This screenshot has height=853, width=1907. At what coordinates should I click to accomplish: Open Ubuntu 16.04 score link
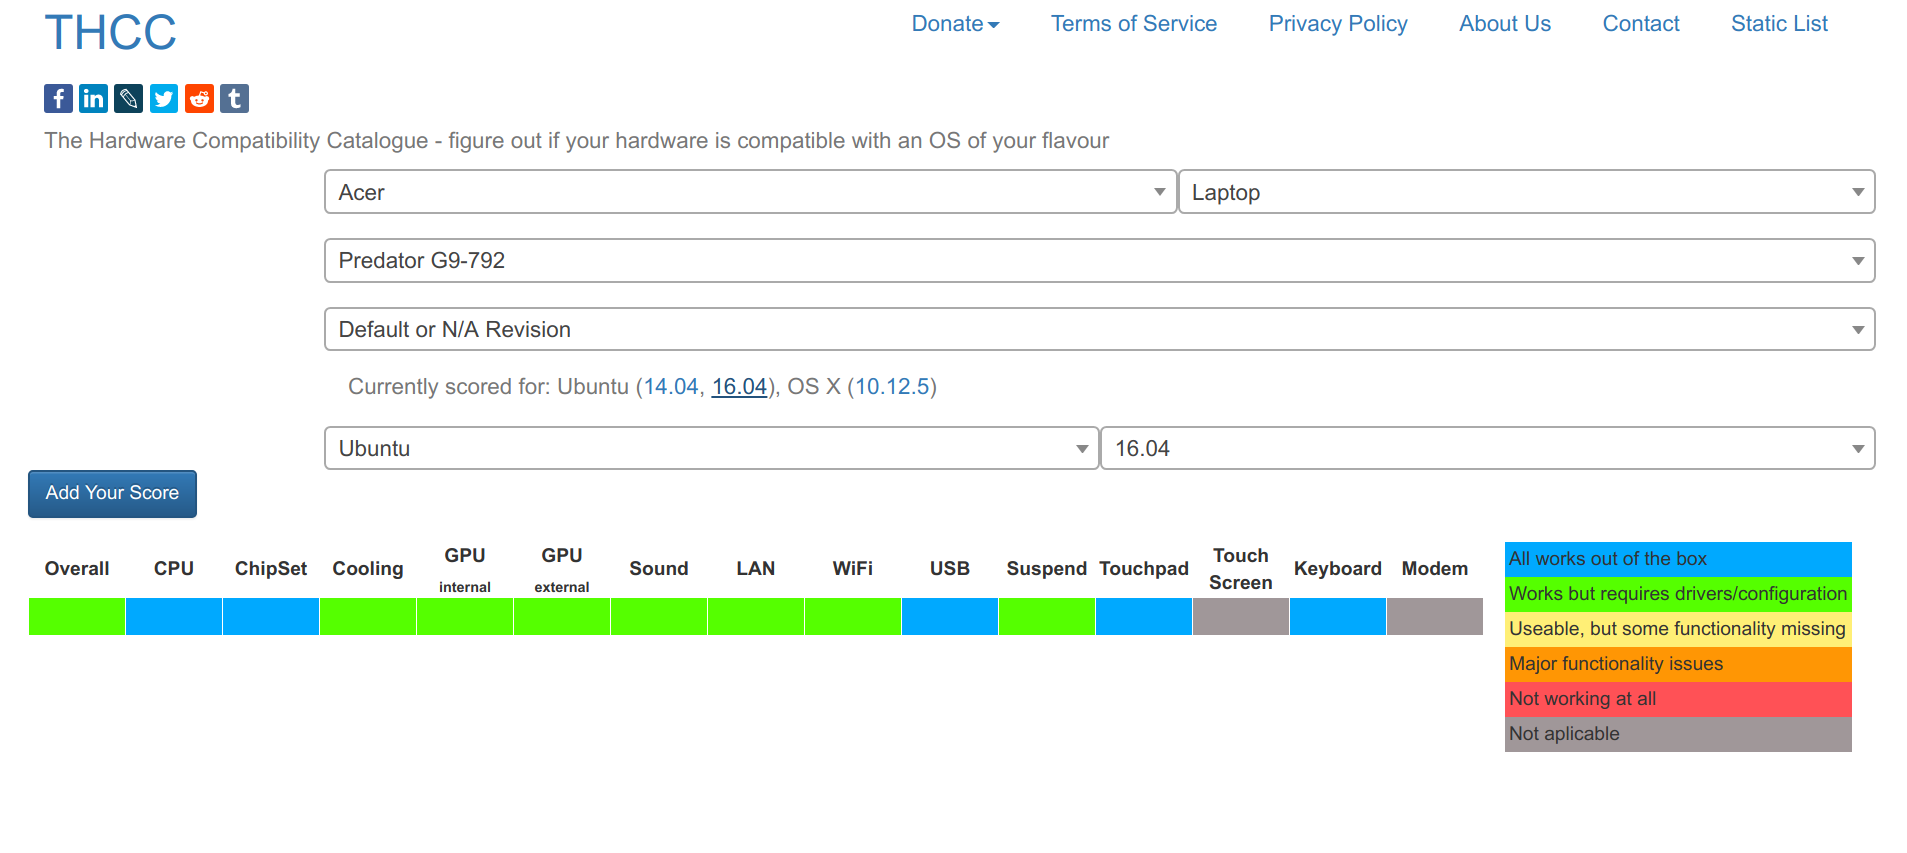tap(739, 387)
